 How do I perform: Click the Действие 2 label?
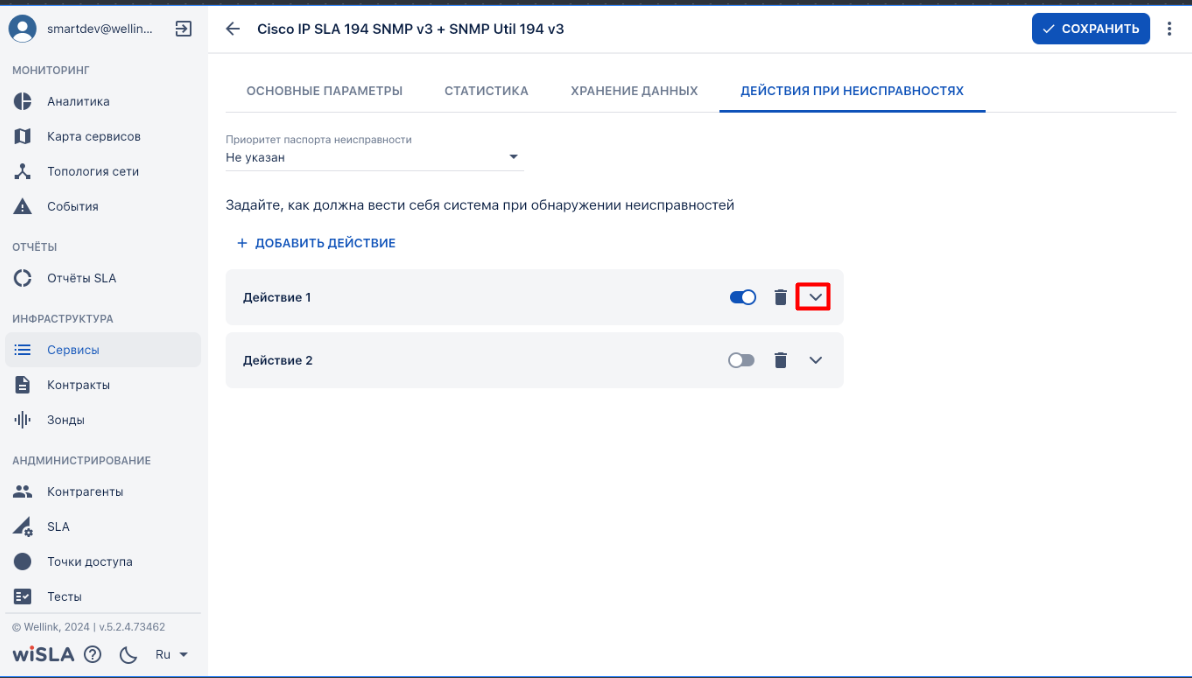point(277,360)
